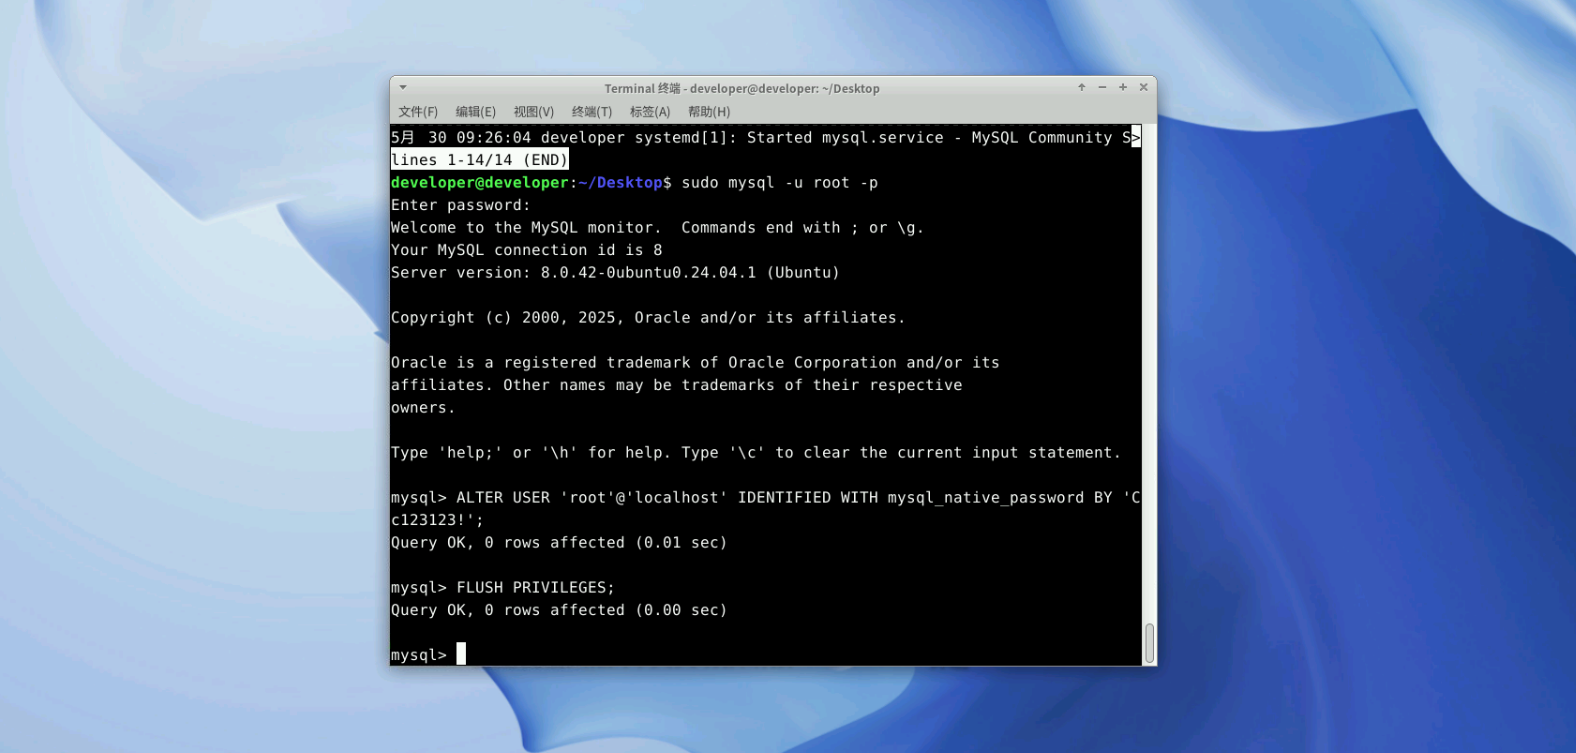Click 'Query OK, 0 rows affected (0.01 sec)'
Image resolution: width=1576 pixels, height=753 pixels.
559,543
